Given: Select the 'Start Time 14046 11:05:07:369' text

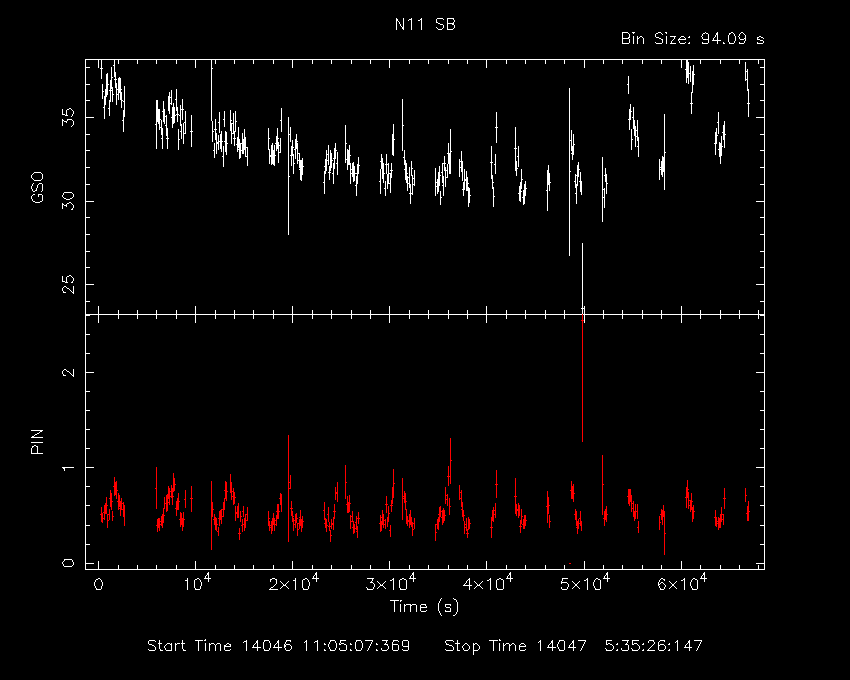Looking at the screenshot, I should point(279,646).
